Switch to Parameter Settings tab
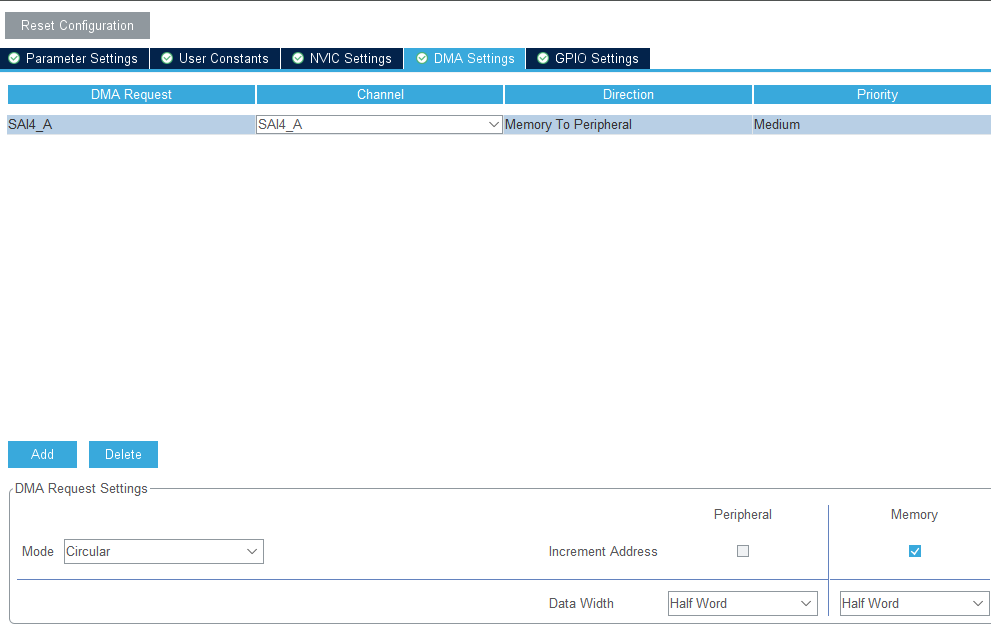This screenshot has width=991, height=625. click(75, 58)
